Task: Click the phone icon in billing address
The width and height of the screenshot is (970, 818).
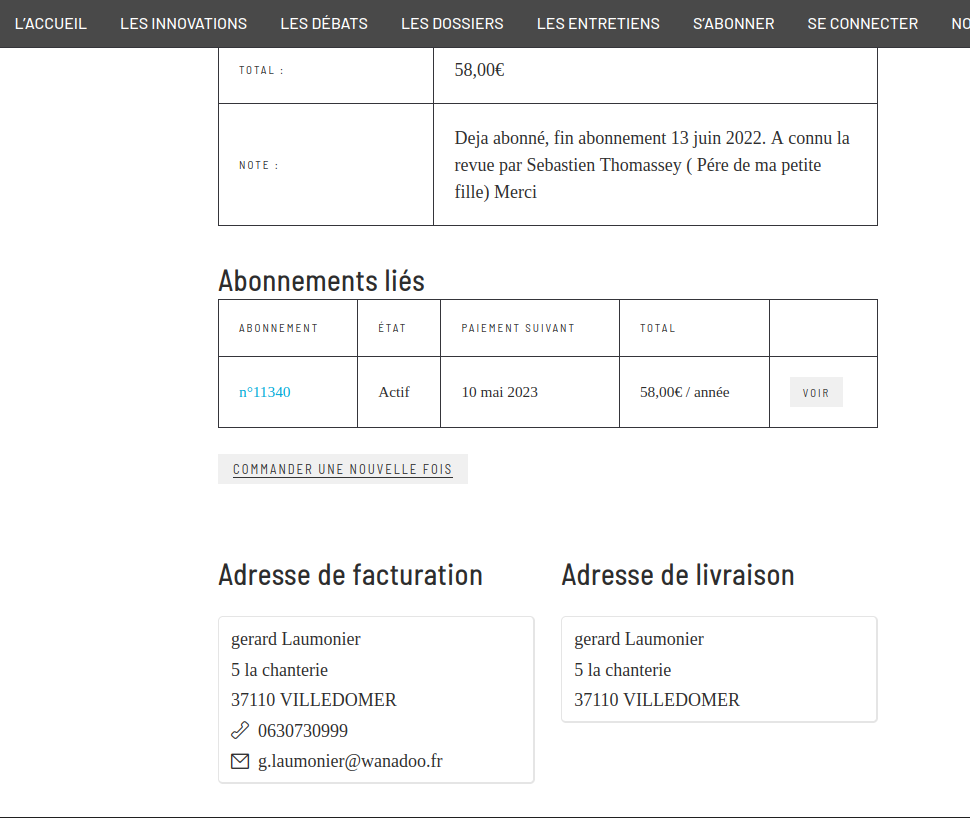Action: [240, 730]
